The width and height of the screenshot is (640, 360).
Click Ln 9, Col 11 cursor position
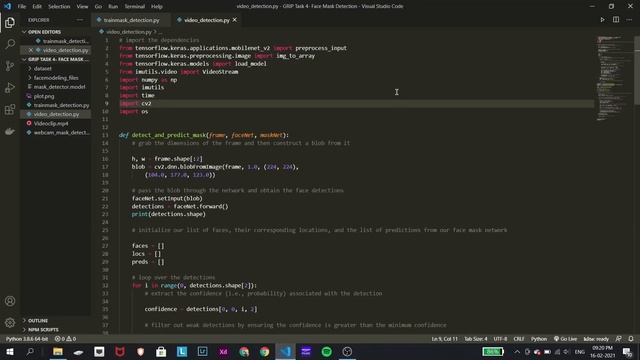click(x=444, y=339)
